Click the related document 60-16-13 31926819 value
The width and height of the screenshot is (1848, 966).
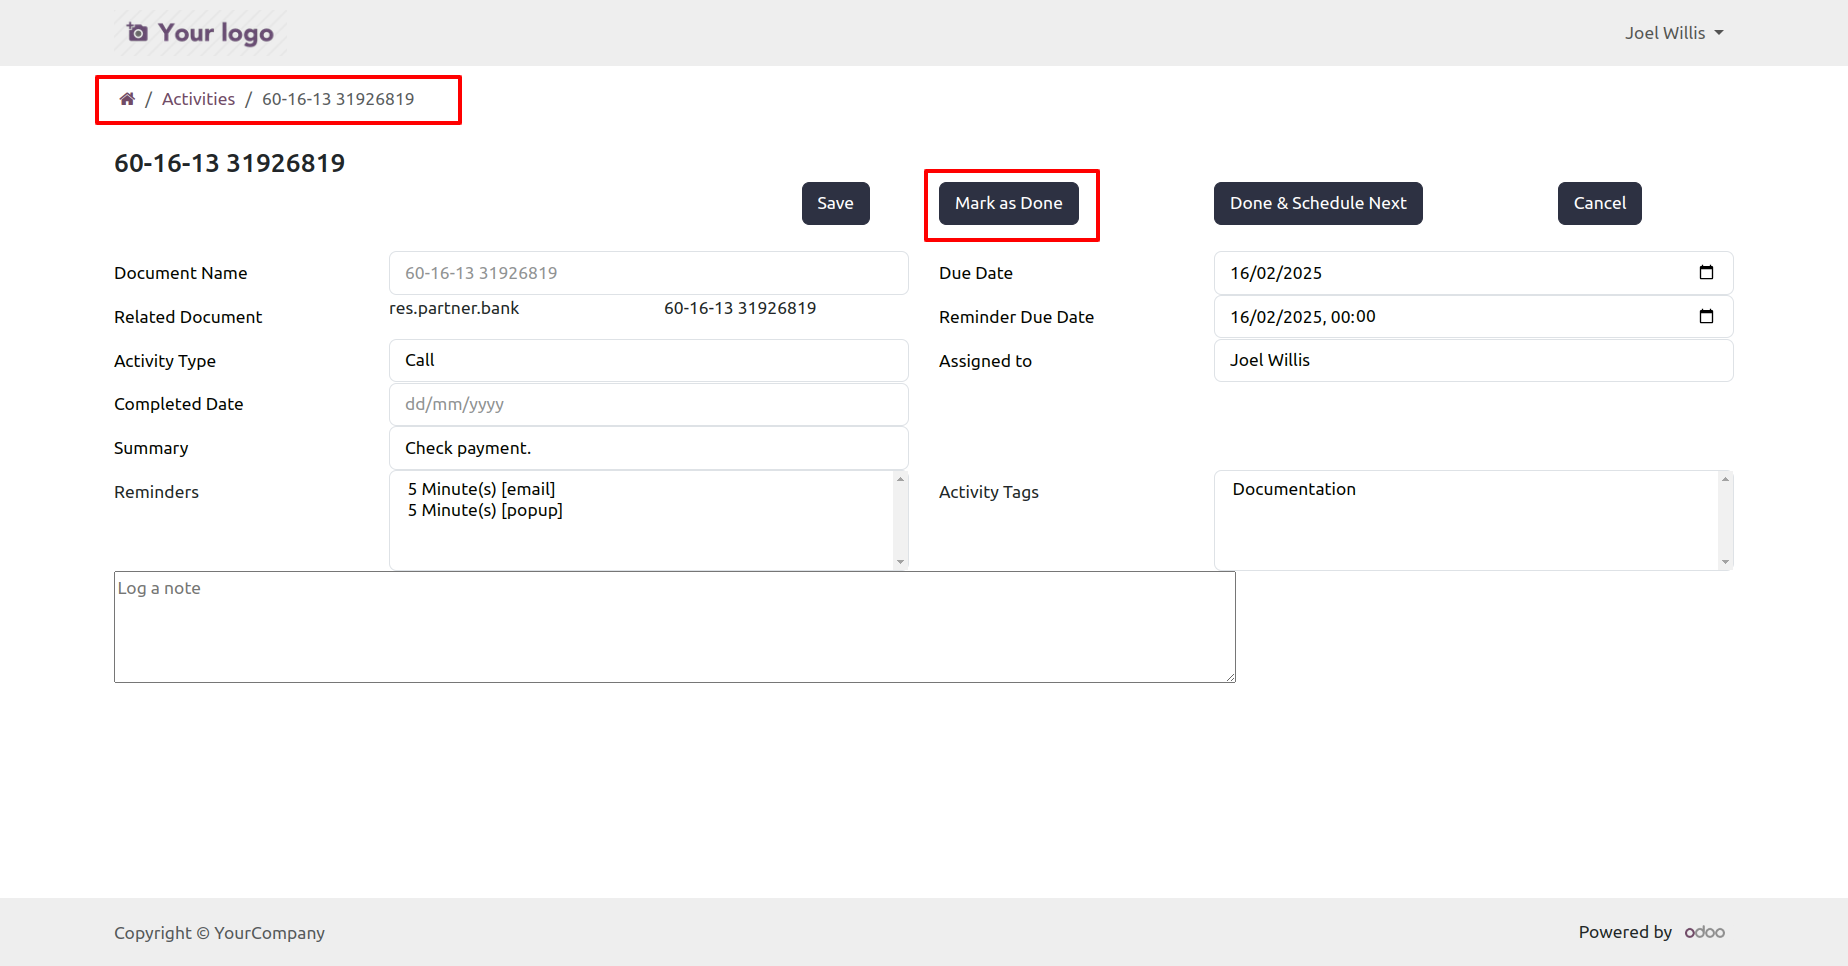pos(740,308)
